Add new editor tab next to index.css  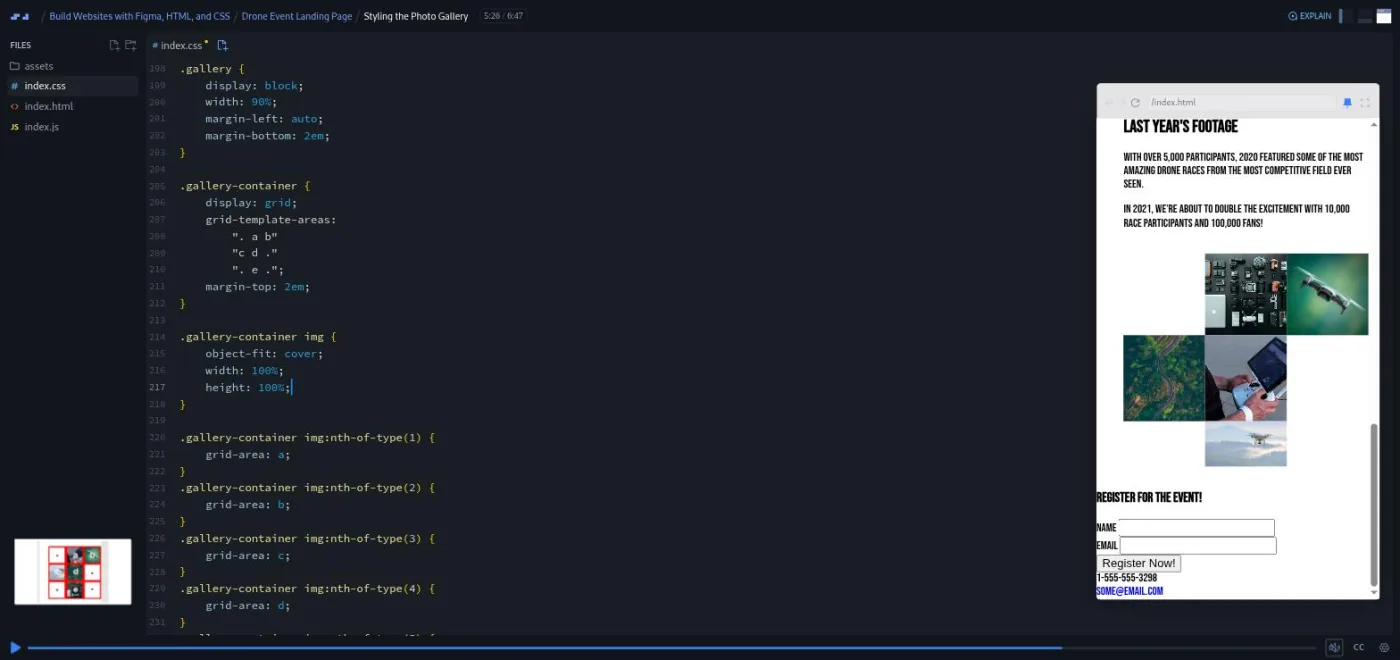point(222,45)
